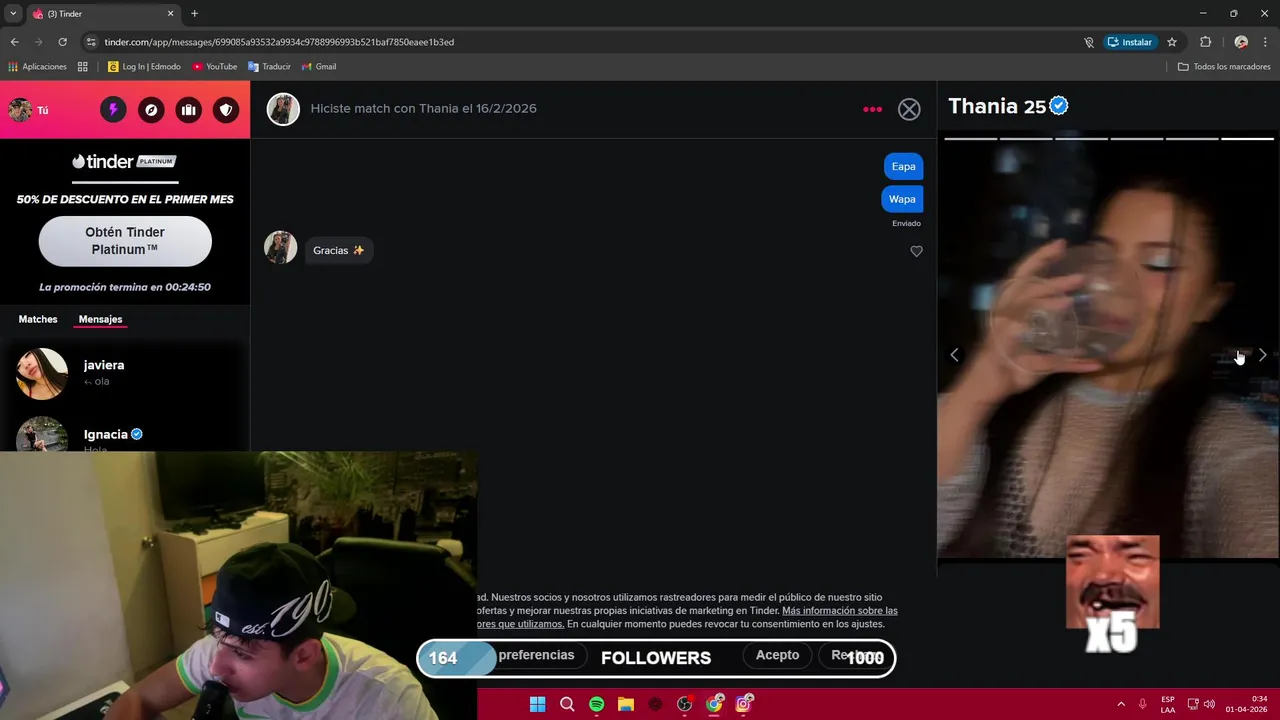1280x720 pixels.
Task: Click the site information icon in address bar
Action: pyautogui.click(x=91, y=42)
